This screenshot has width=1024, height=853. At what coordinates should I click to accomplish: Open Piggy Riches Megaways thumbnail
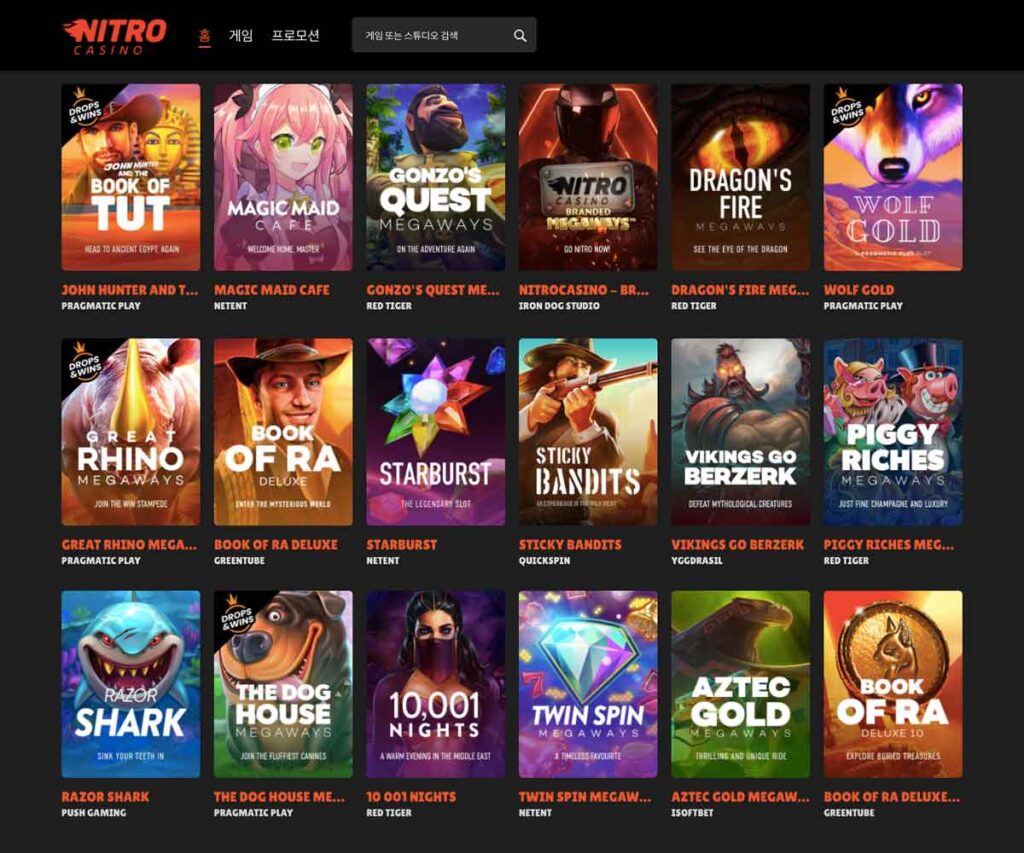[x=893, y=432]
